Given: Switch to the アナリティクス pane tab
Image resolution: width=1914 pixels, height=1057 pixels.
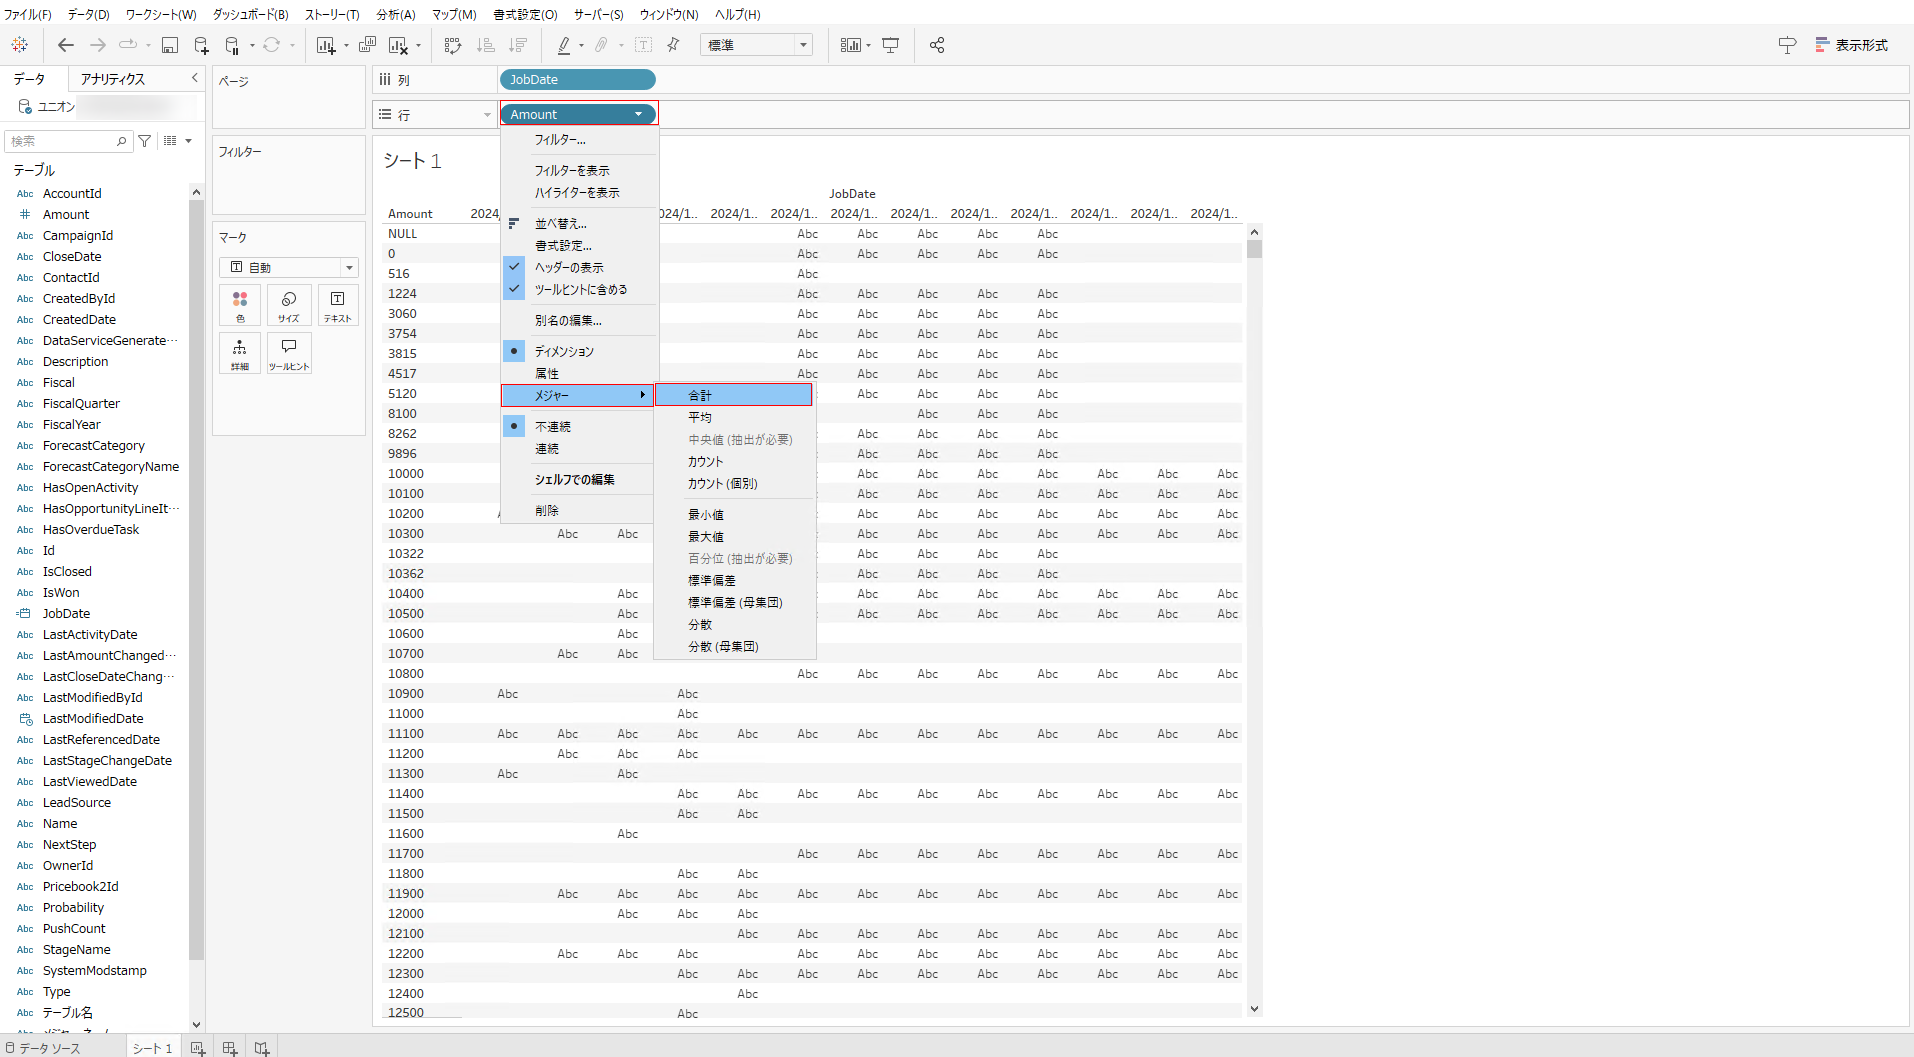Looking at the screenshot, I should click(113, 79).
